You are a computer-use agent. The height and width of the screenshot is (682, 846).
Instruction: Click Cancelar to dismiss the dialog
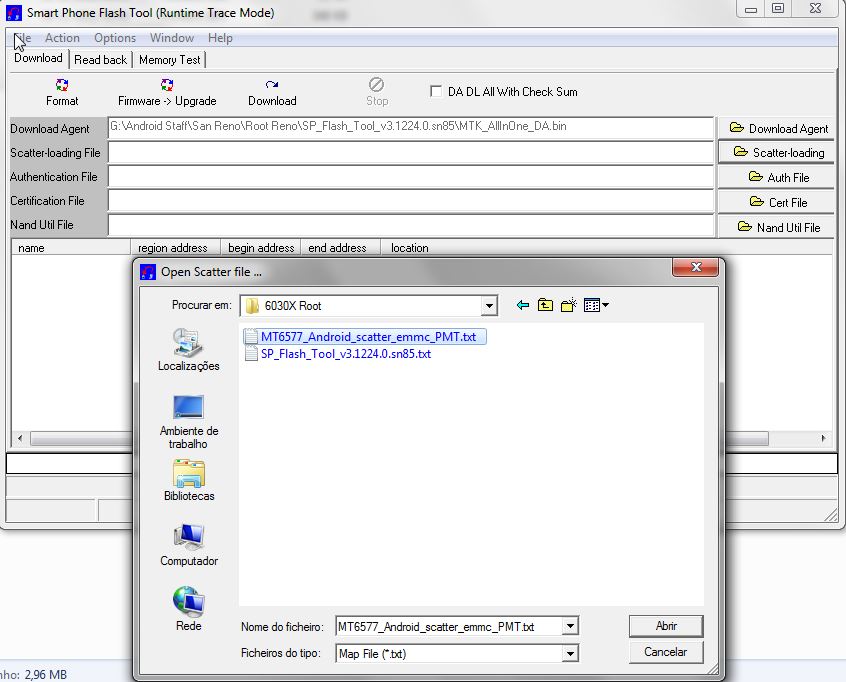coord(666,652)
